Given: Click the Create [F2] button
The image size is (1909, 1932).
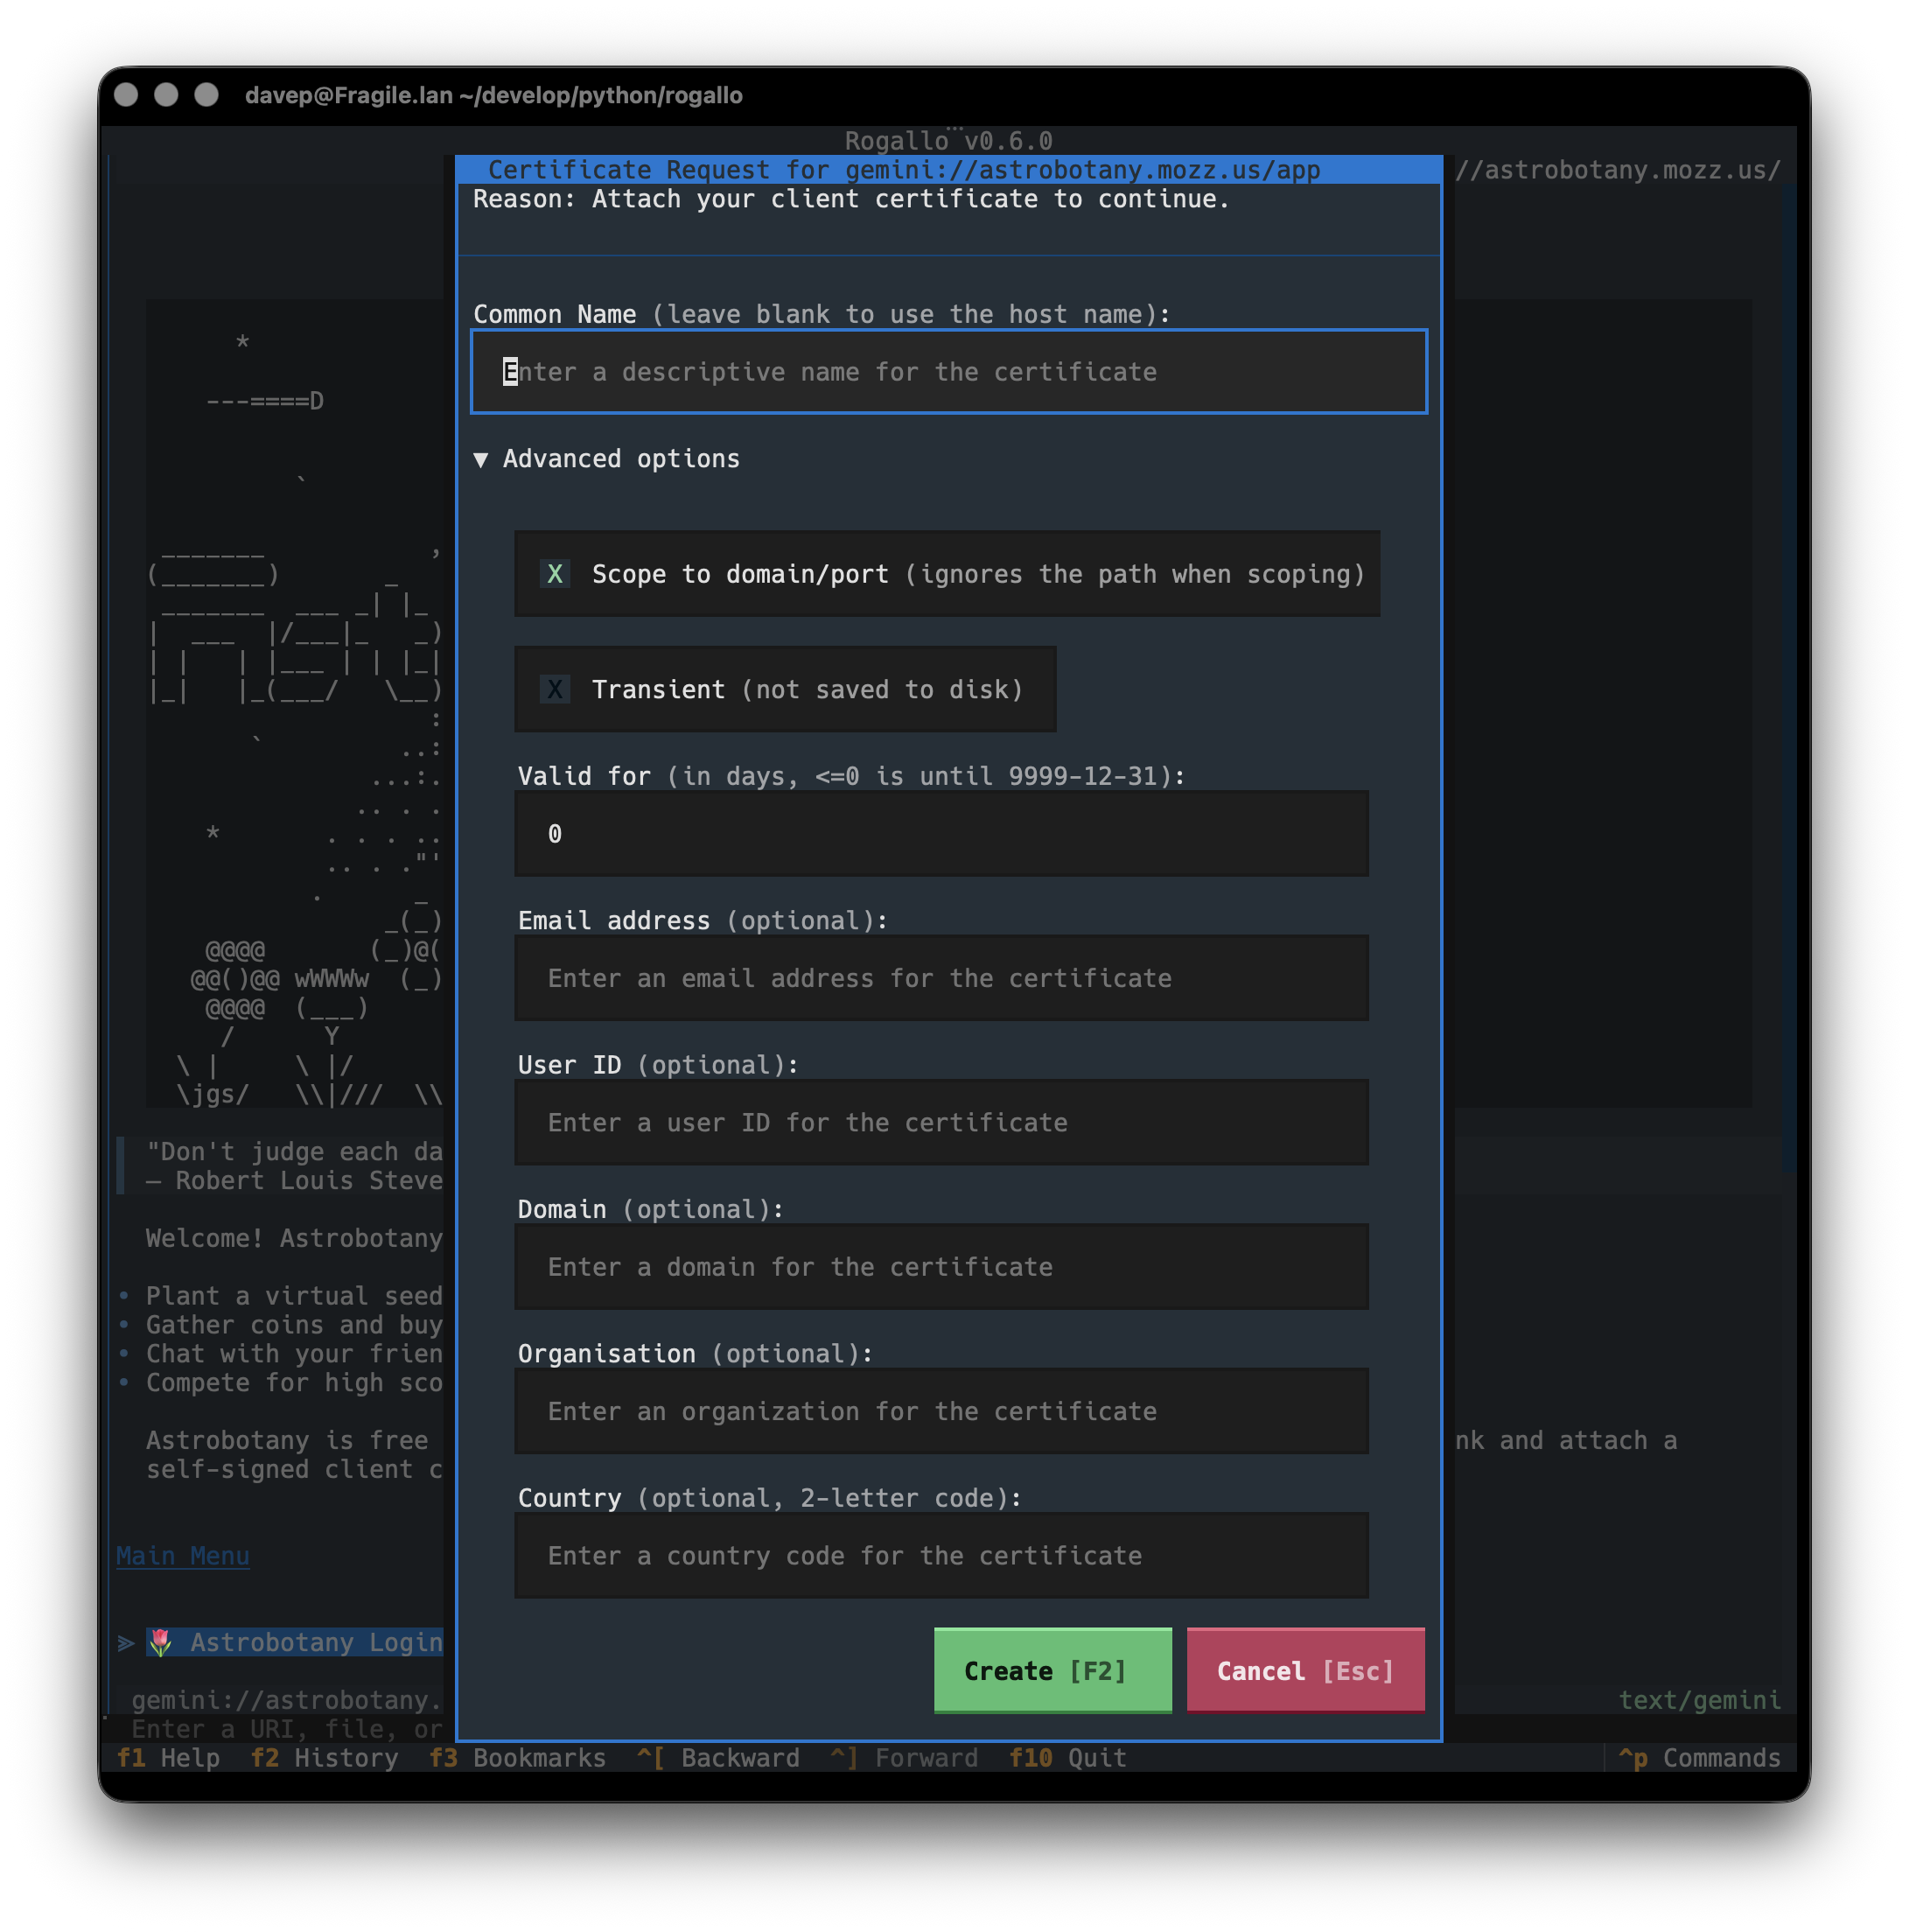Looking at the screenshot, I should coord(1052,1670).
